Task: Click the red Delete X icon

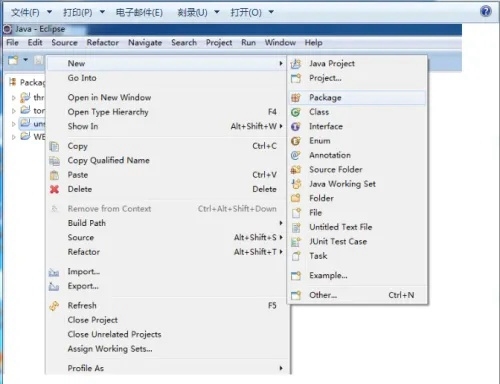Action: click(54, 189)
